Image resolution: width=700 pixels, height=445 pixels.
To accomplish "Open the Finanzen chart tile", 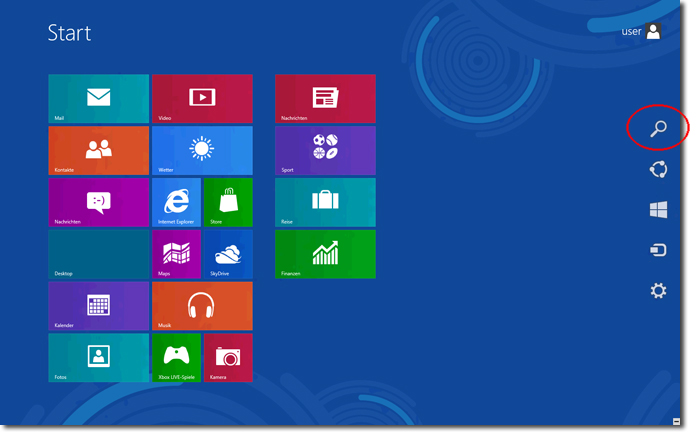I will click(x=325, y=254).
